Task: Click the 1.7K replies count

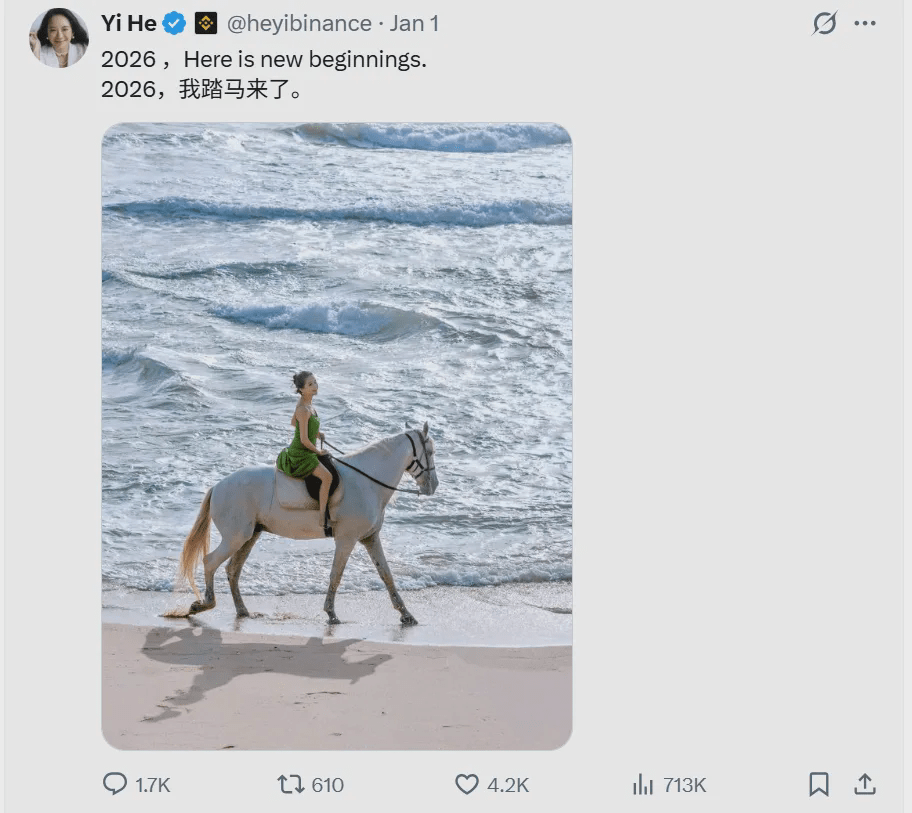Action: pos(153,785)
